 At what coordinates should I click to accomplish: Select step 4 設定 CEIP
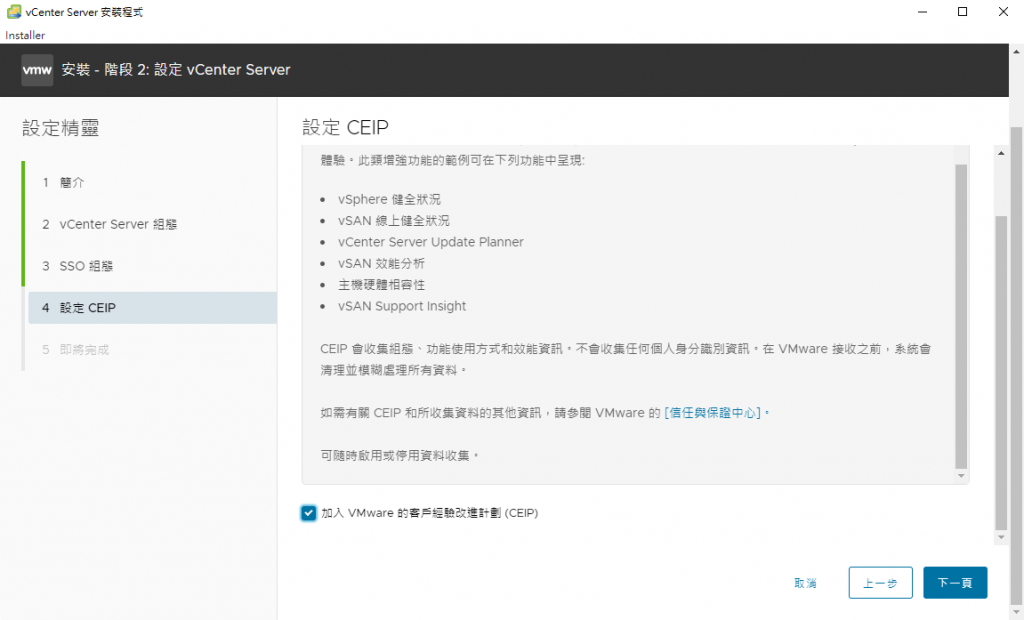[x=152, y=308]
